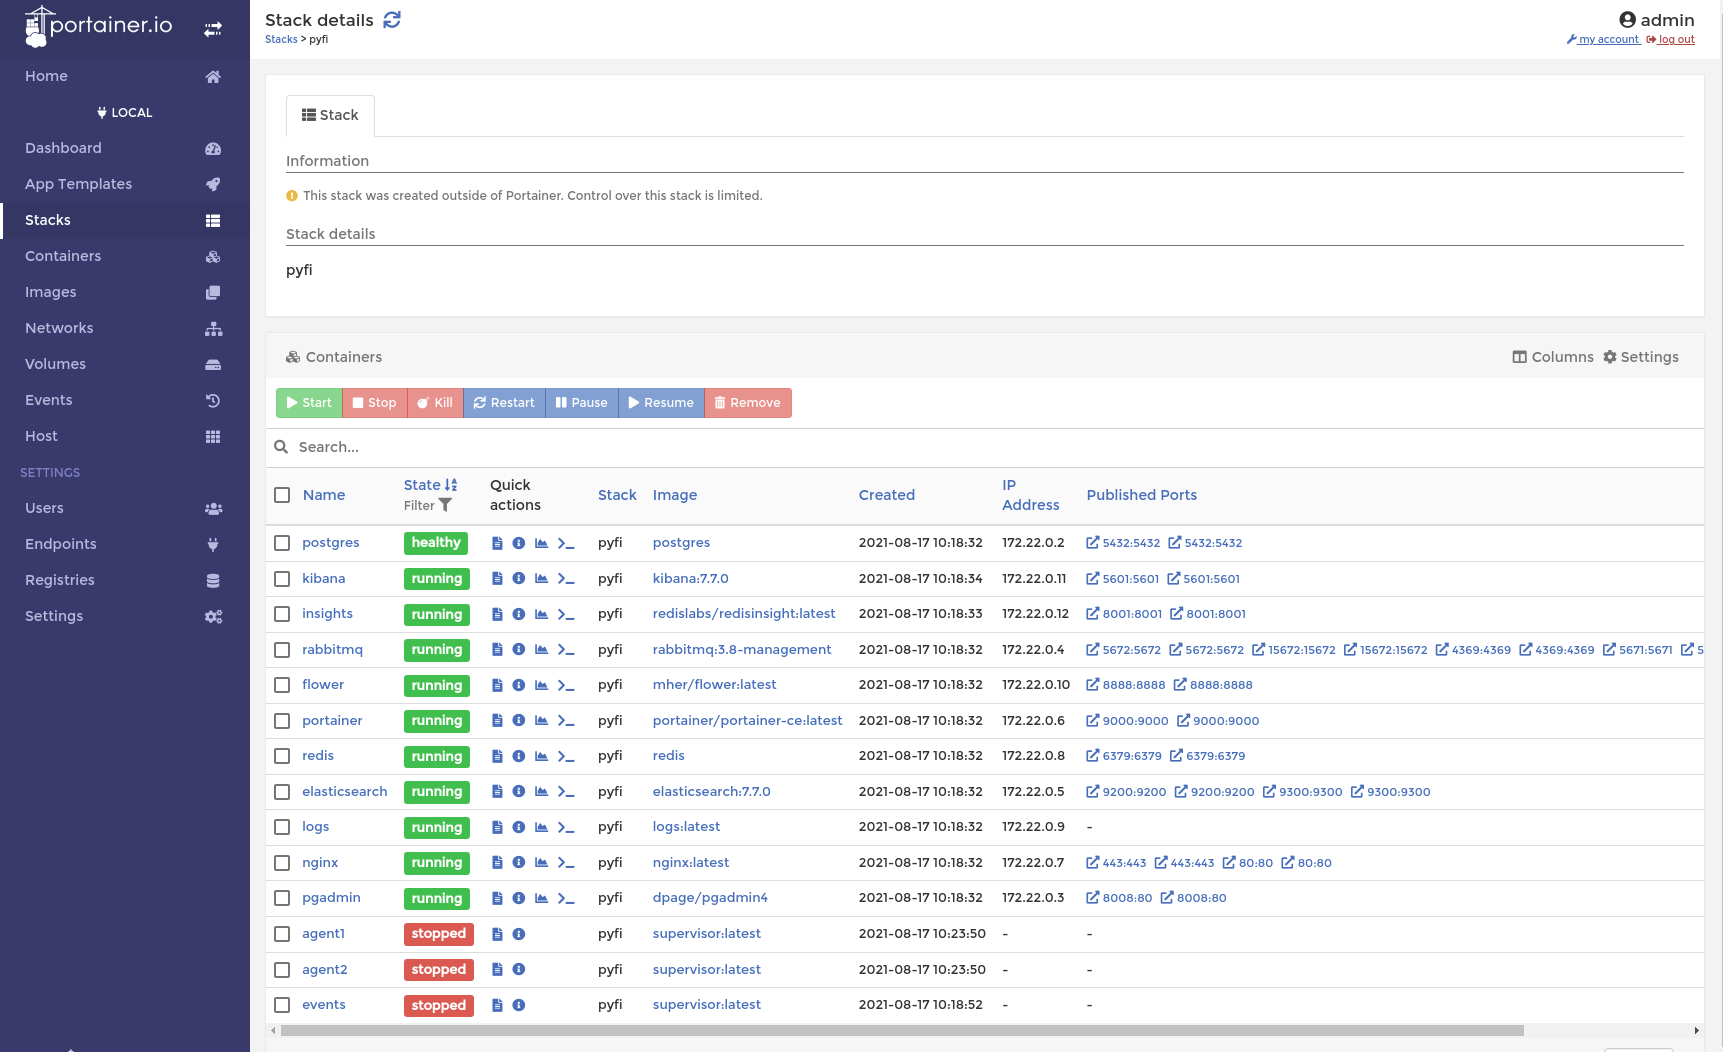This screenshot has height=1052, width=1723.
Task: Open the rabbitmq:3.8-management image link
Action: pyautogui.click(x=742, y=650)
